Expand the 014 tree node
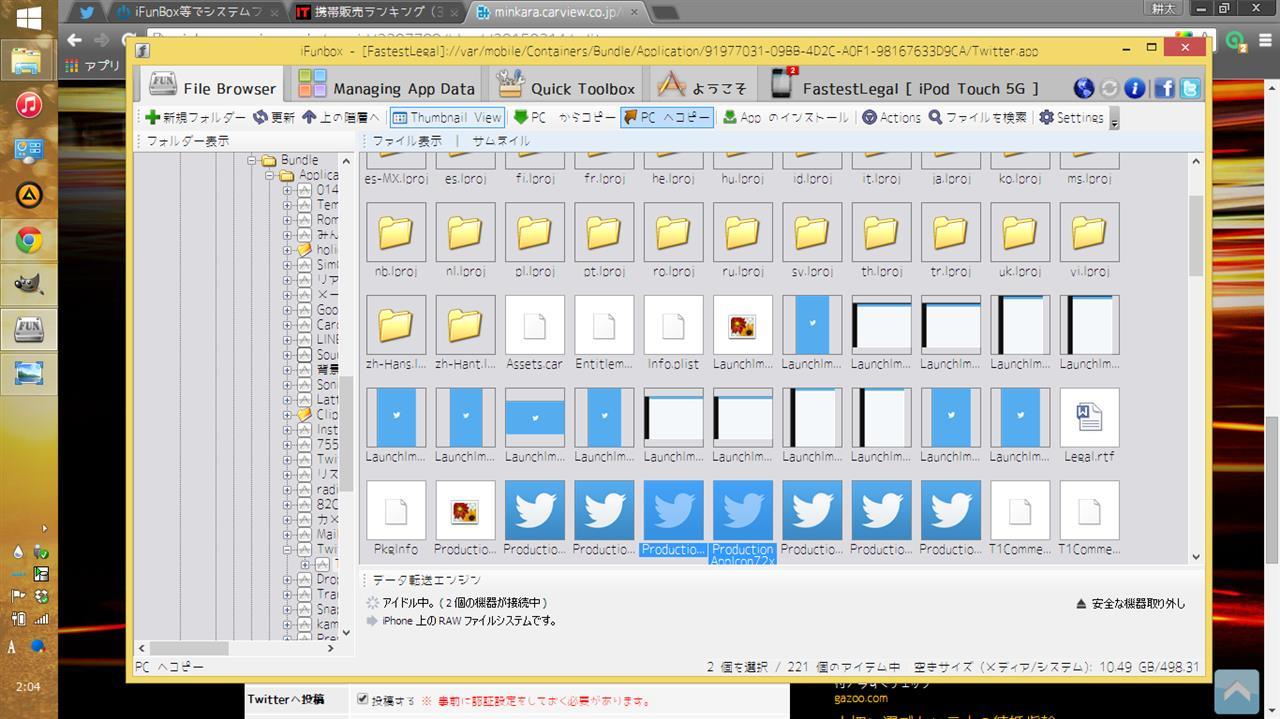The width and height of the screenshot is (1280, 719). pos(287,190)
